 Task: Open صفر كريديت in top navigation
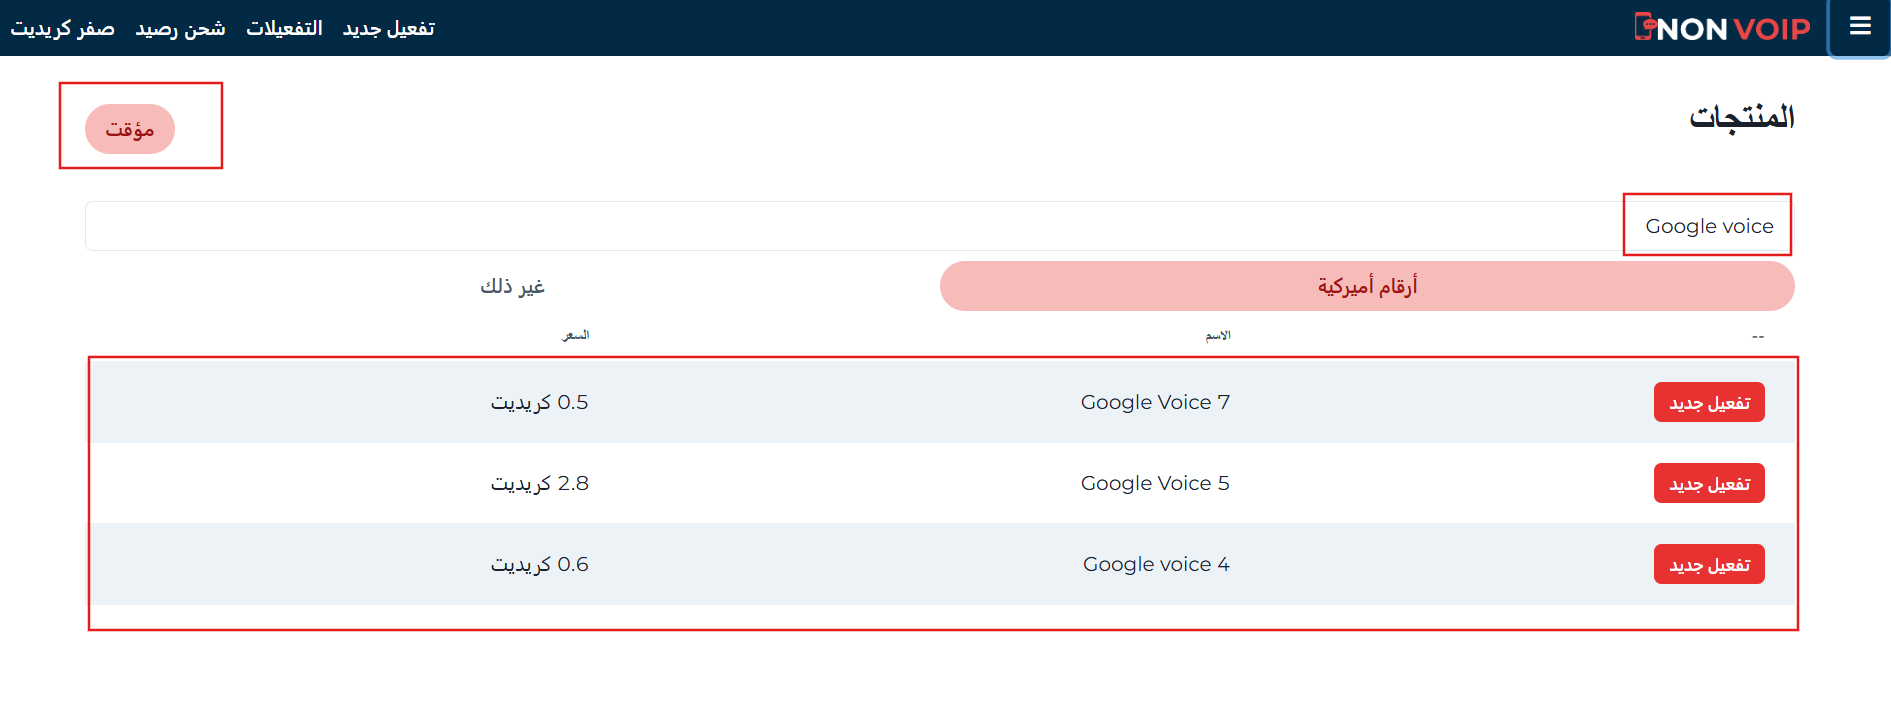tap(62, 28)
